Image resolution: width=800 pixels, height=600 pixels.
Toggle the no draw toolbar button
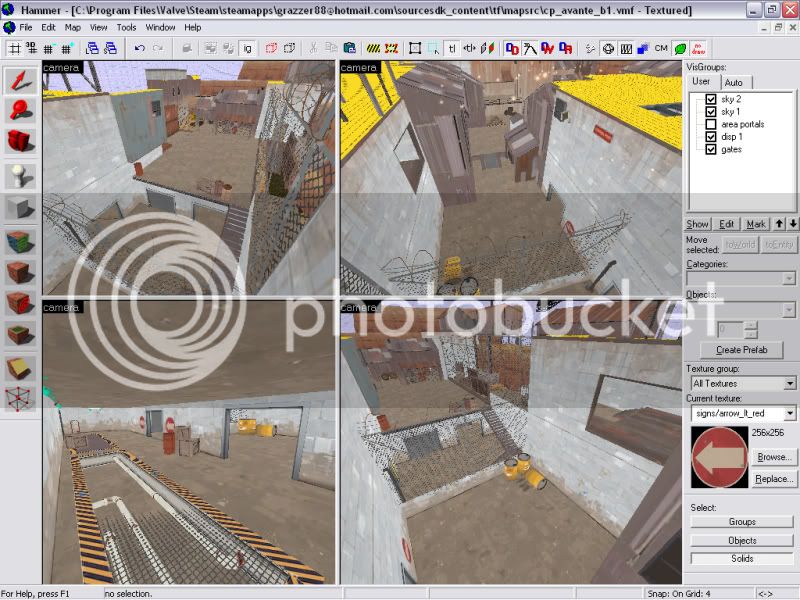(698, 48)
